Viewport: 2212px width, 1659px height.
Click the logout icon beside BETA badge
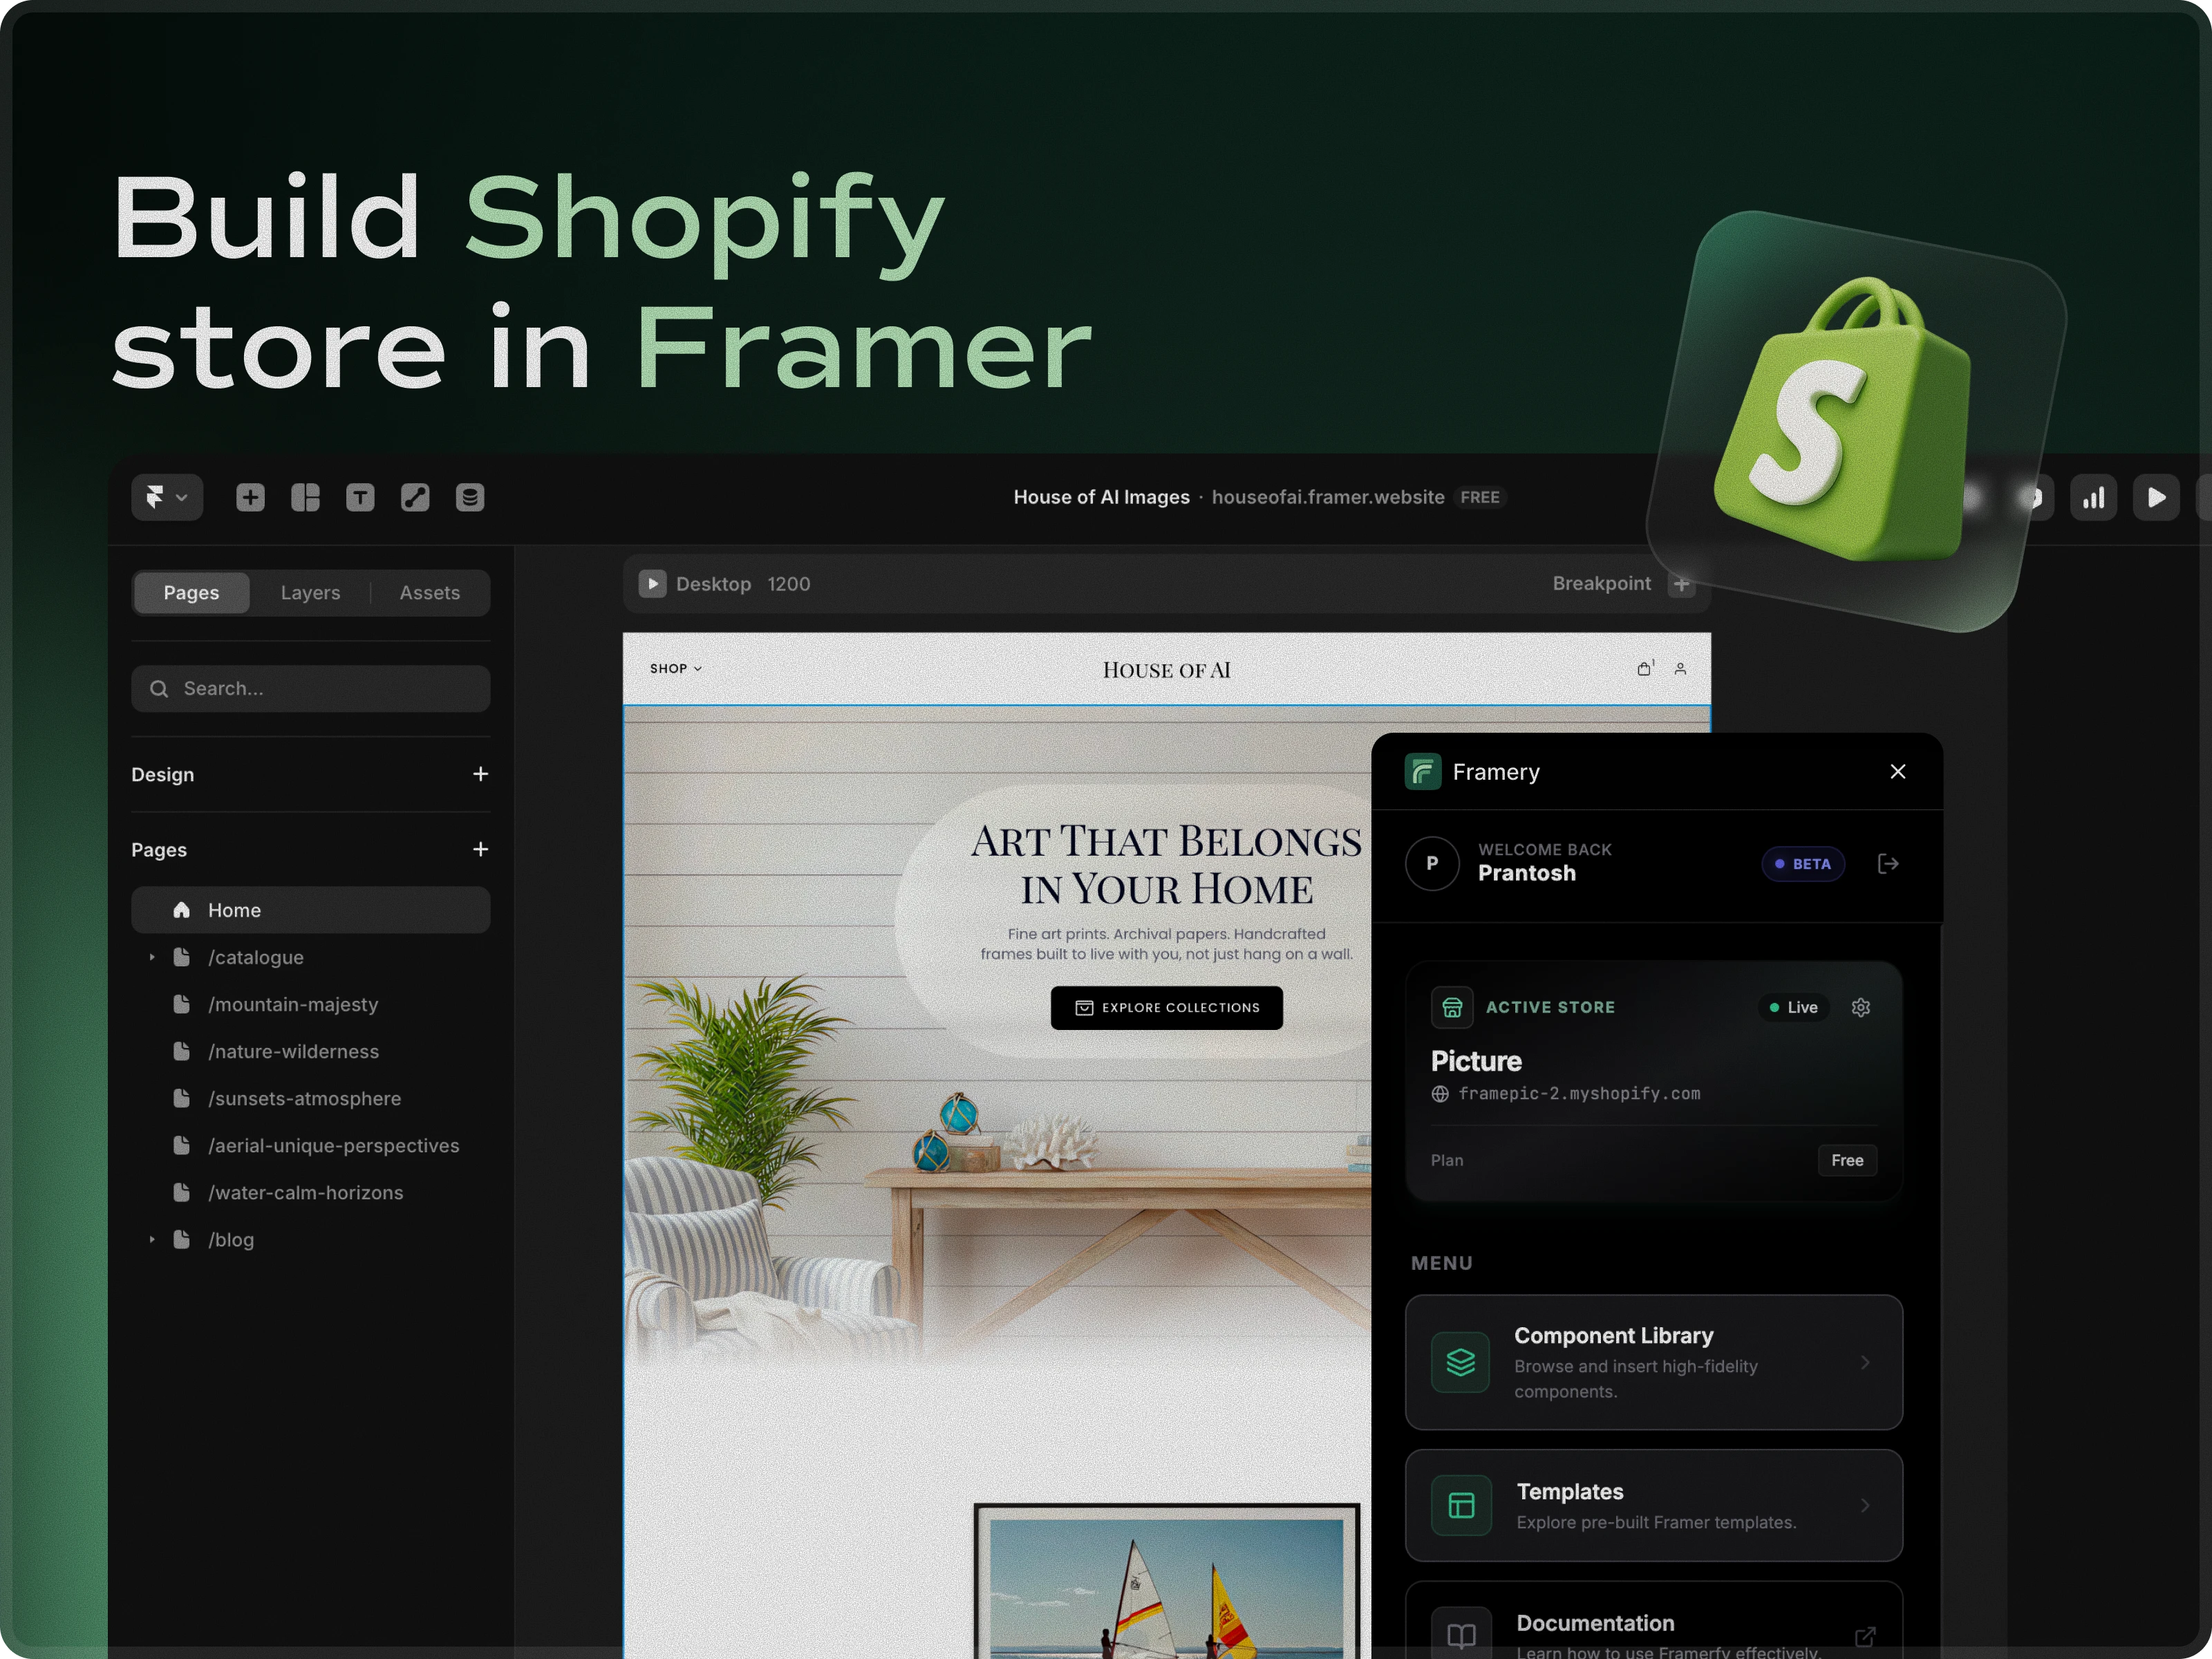(1888, 863)
